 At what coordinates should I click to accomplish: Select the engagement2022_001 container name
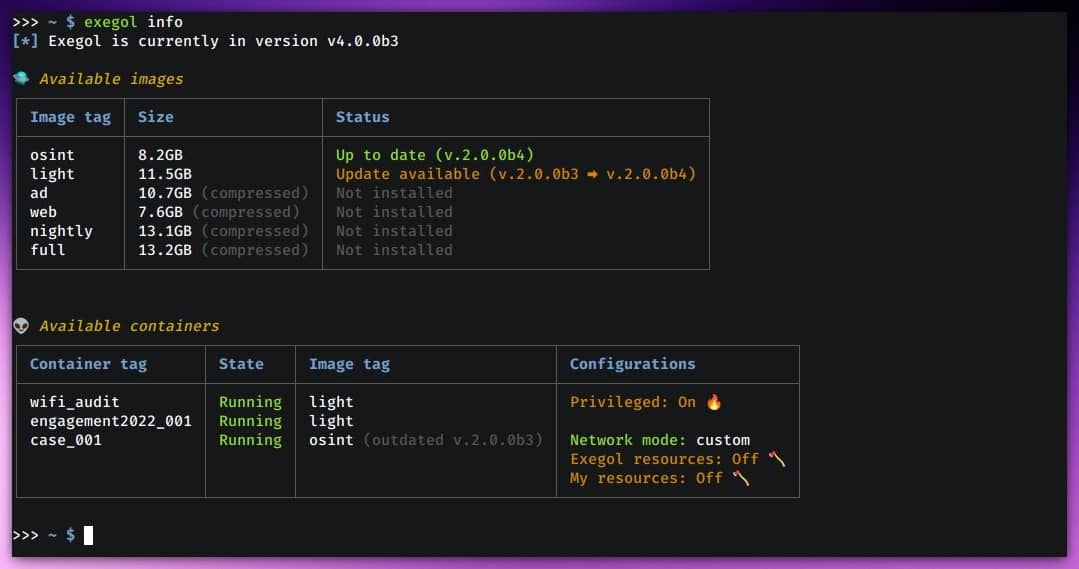(x=110, y=421)
